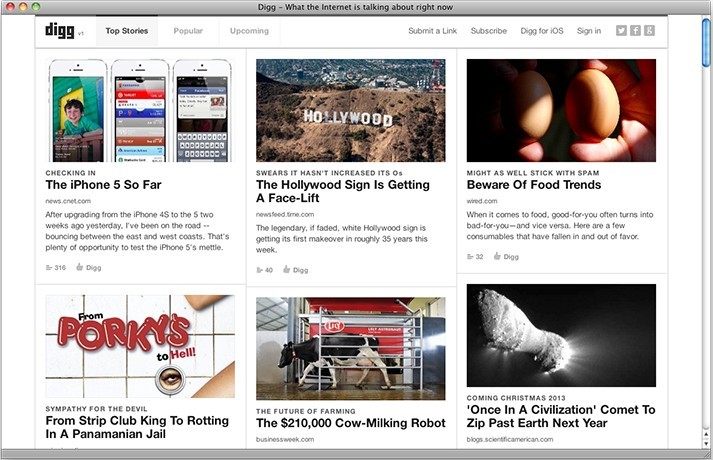
Task: Open the Hollywood sign photo thumbnail
Action: (351, 110)
